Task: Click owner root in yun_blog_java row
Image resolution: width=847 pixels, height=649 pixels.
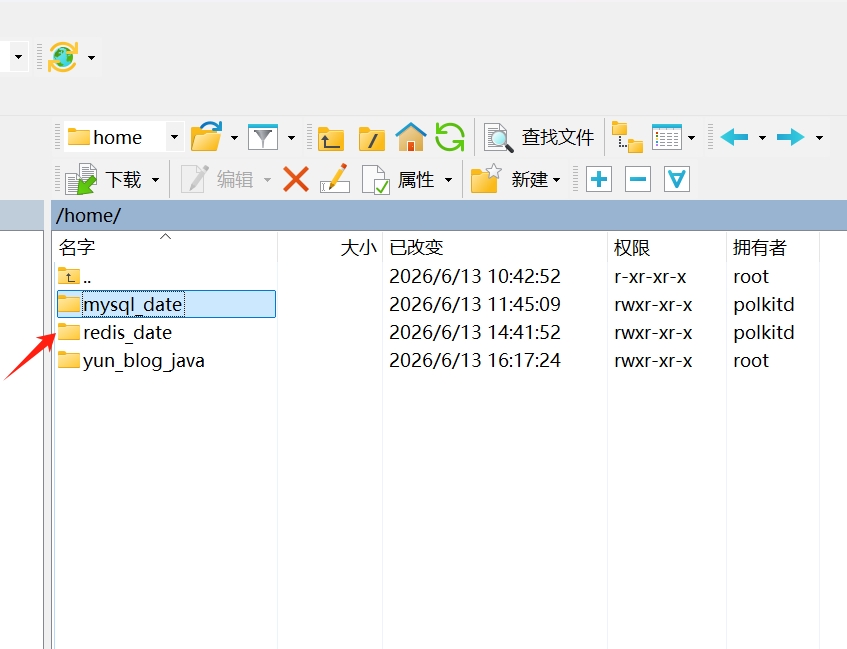Action: [751, 360]
